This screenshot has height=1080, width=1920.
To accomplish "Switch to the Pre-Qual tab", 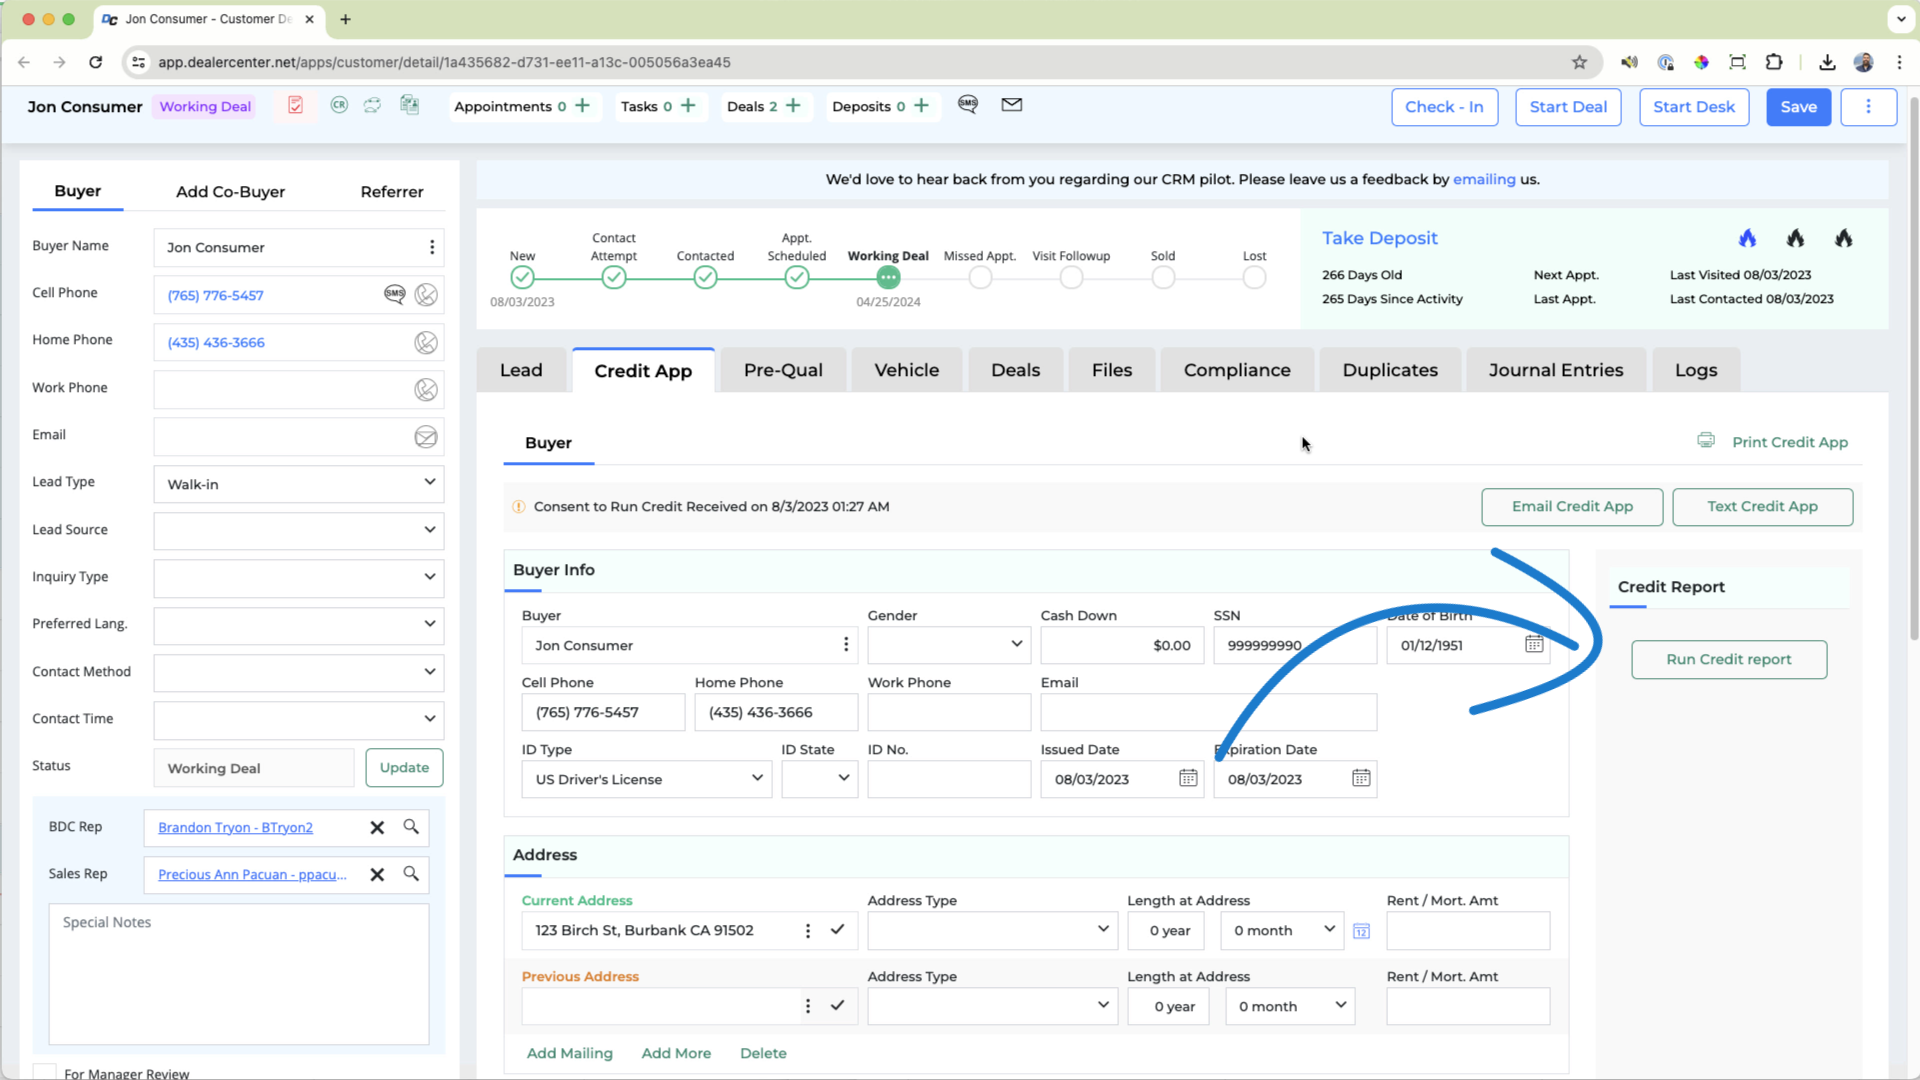I will click(x=783, y=370).
